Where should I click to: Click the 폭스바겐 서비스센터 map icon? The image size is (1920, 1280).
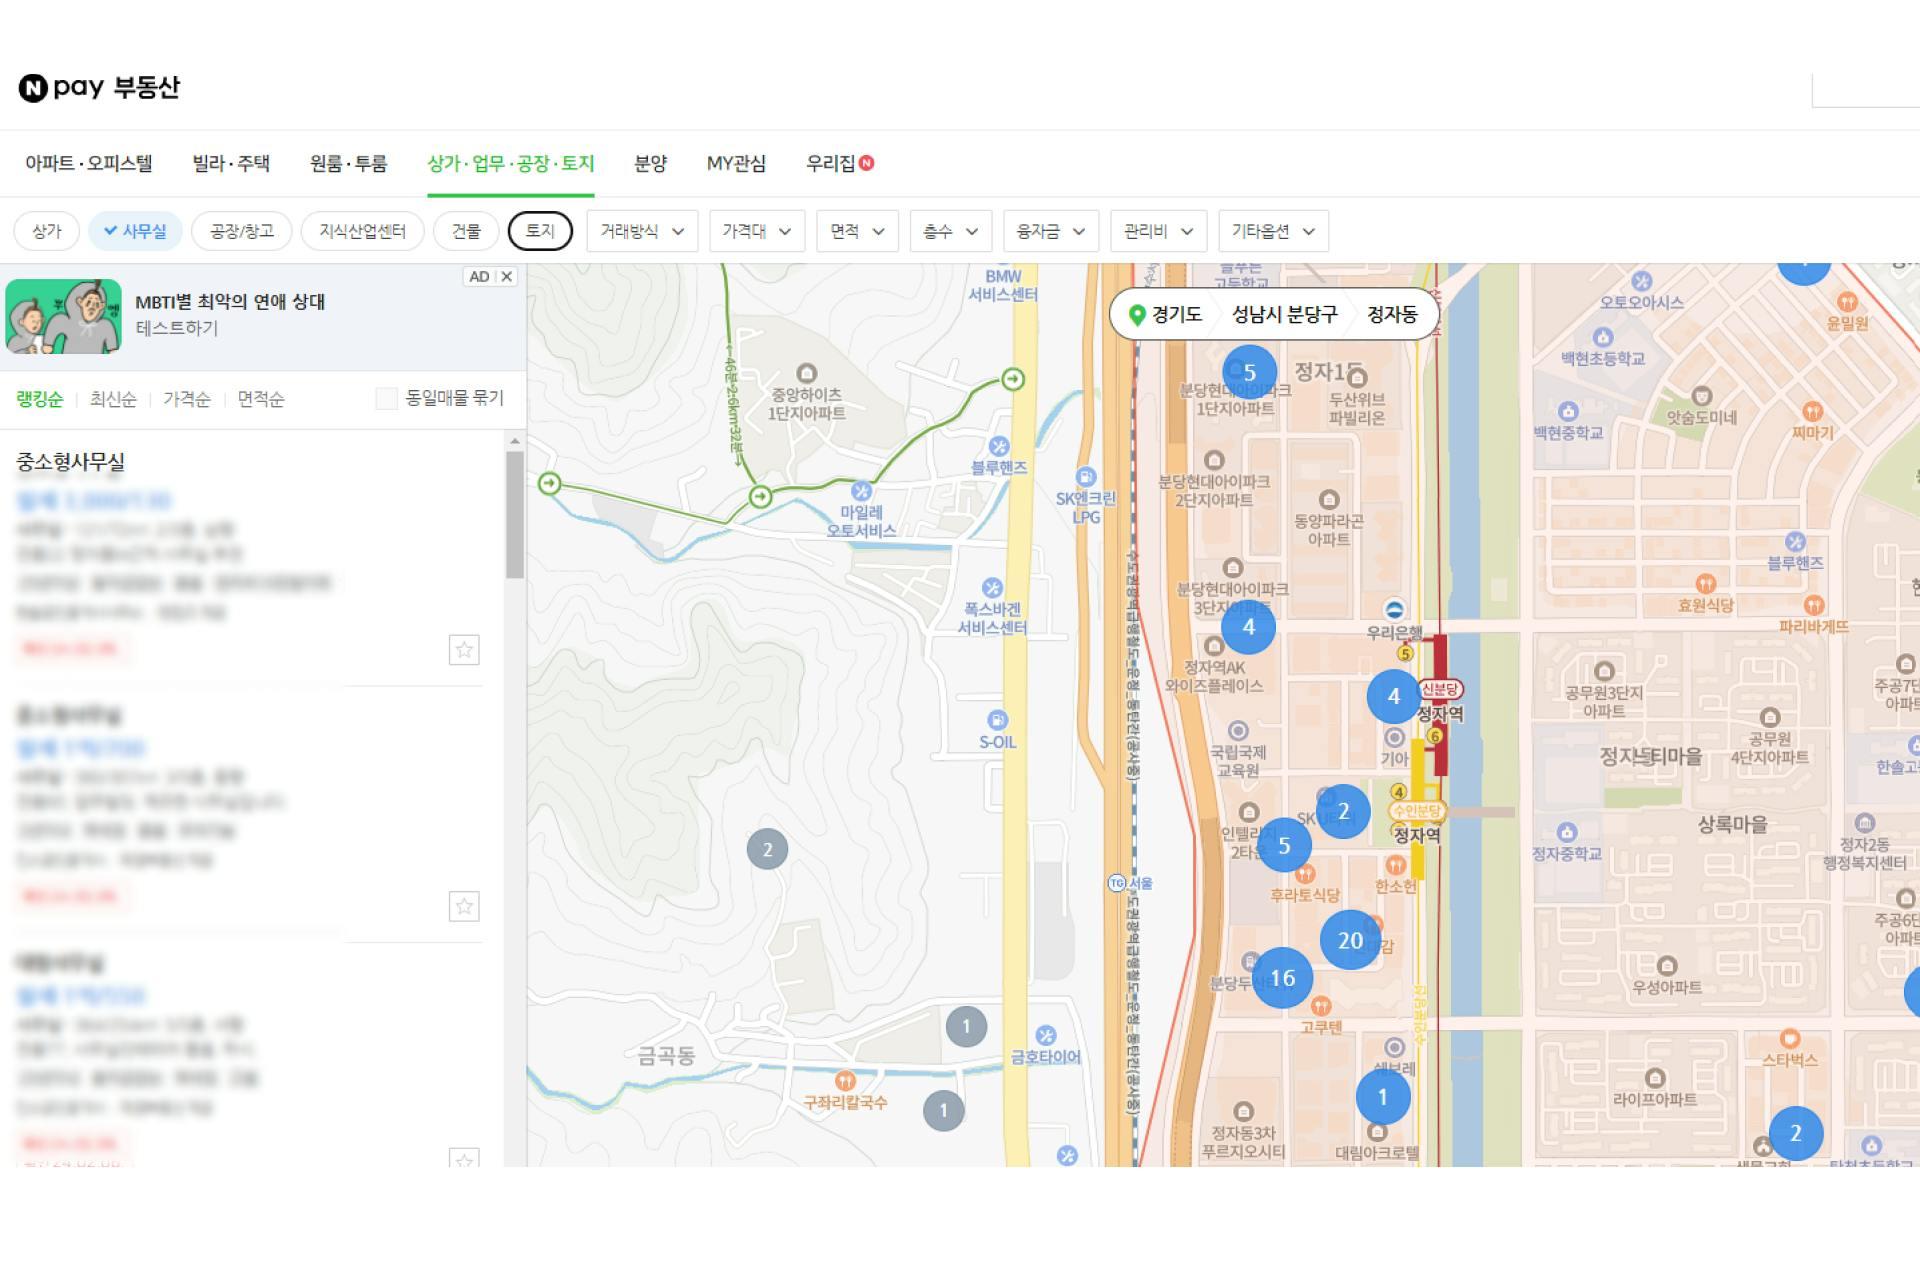coord(992,587)
